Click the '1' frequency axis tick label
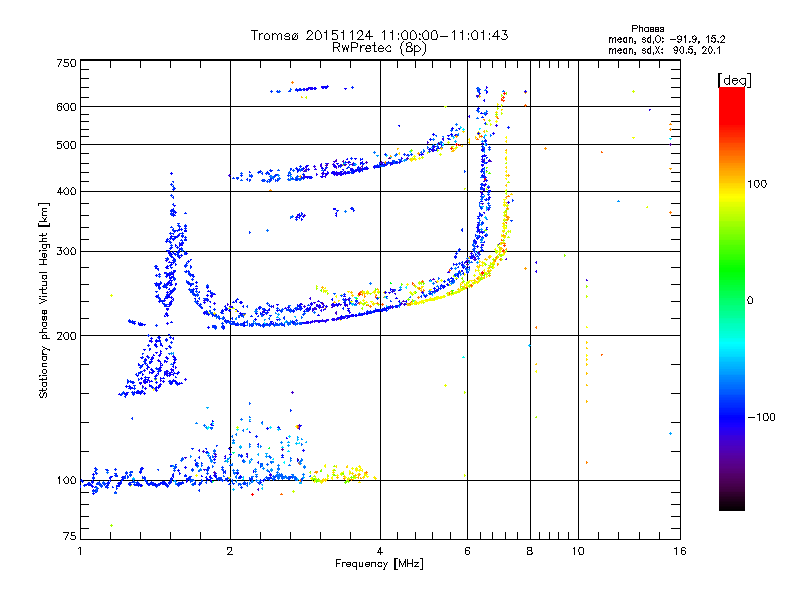 80,551
